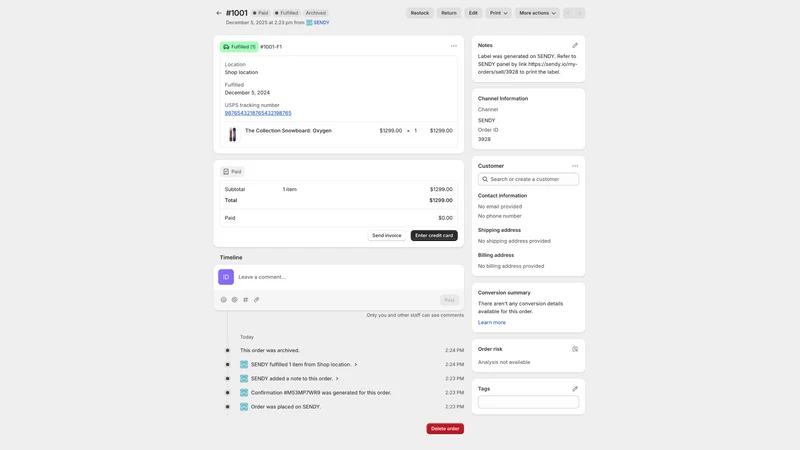Open the fulfillment card three-dot menu
This screenshot has height=450, width=800.
(454, 46)
